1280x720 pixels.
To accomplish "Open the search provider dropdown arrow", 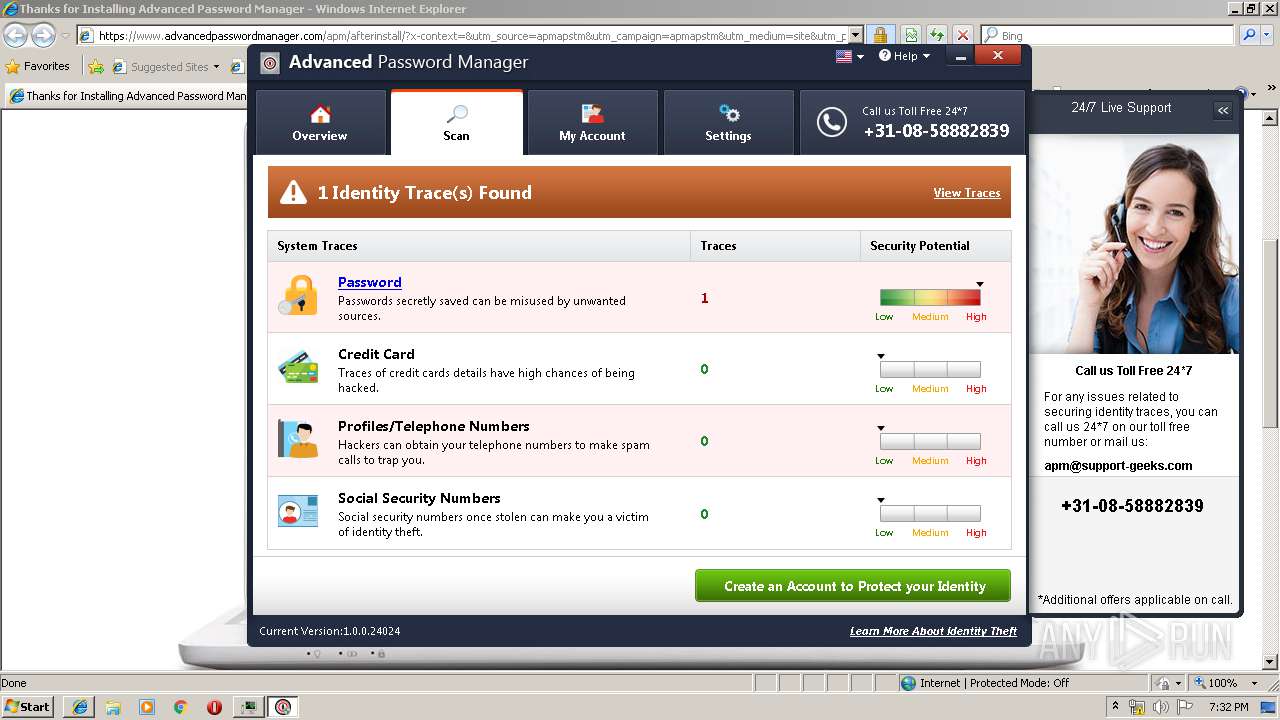I will [1266, 35].
